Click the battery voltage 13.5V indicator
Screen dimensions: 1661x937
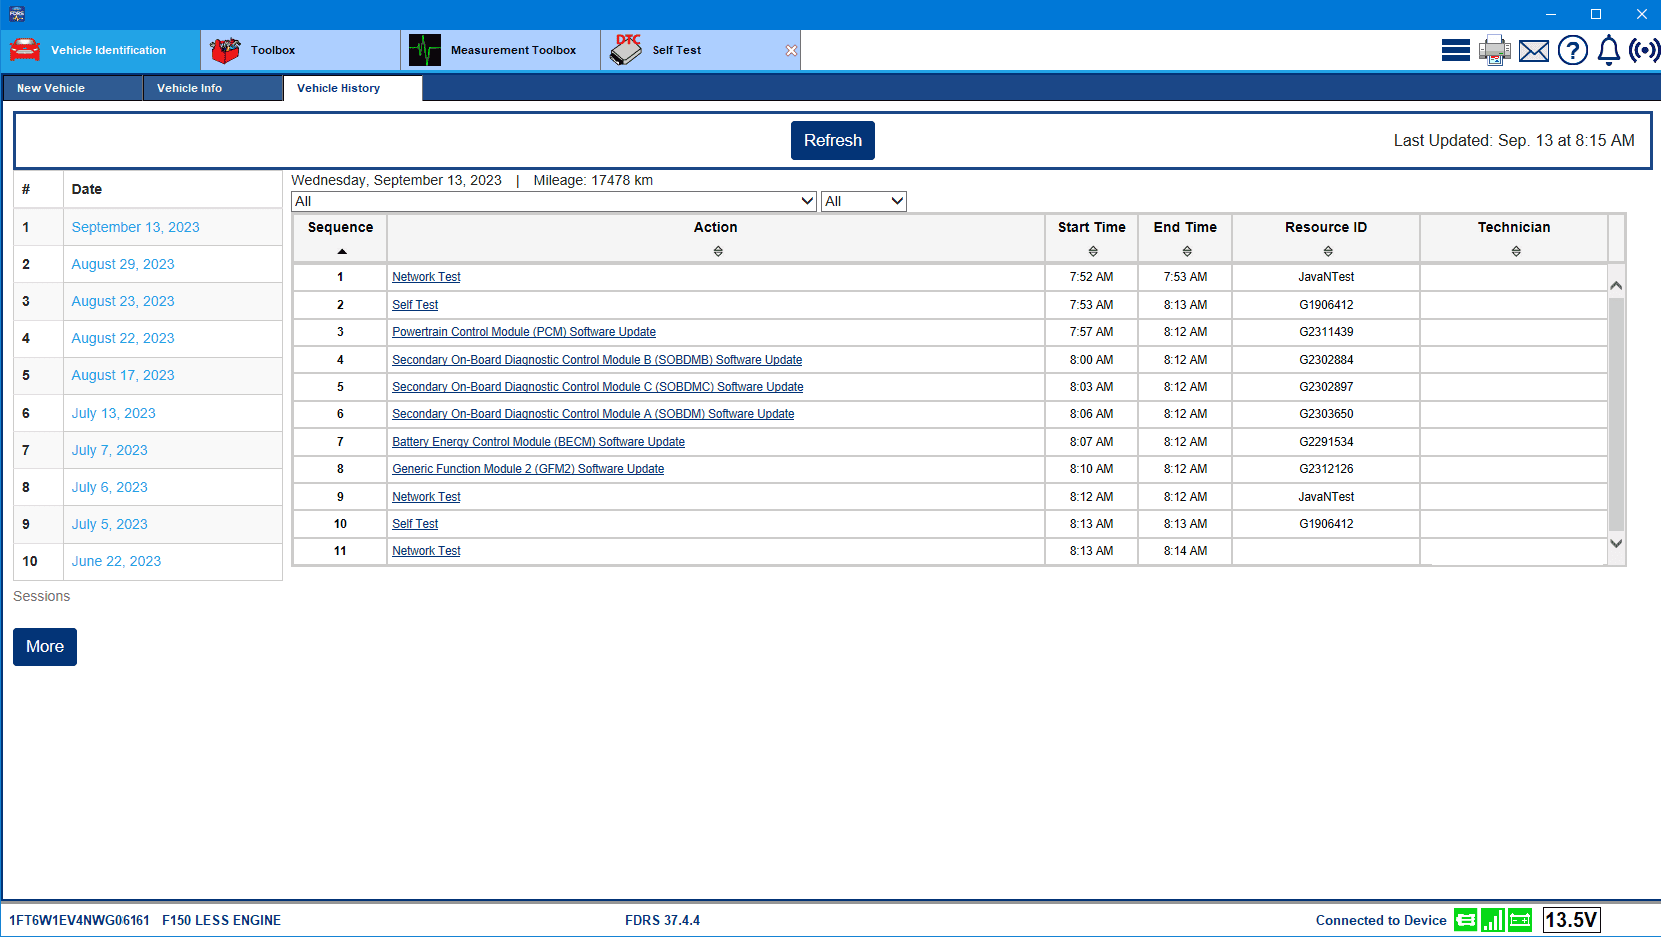[x=1571, y=920]
